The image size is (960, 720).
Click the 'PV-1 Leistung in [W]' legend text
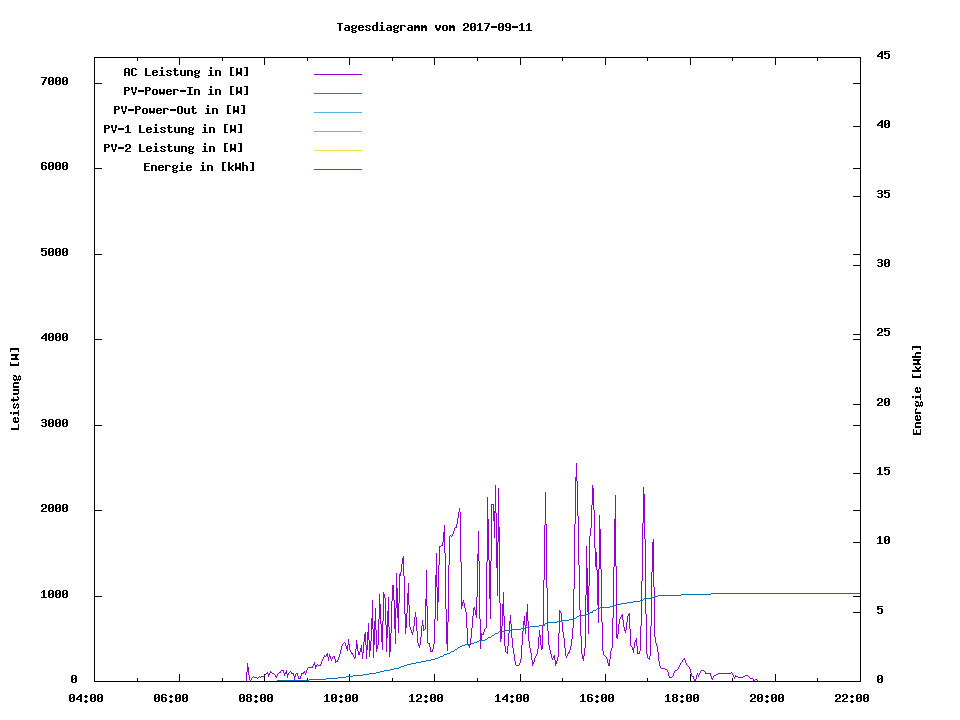click(173, 129)
